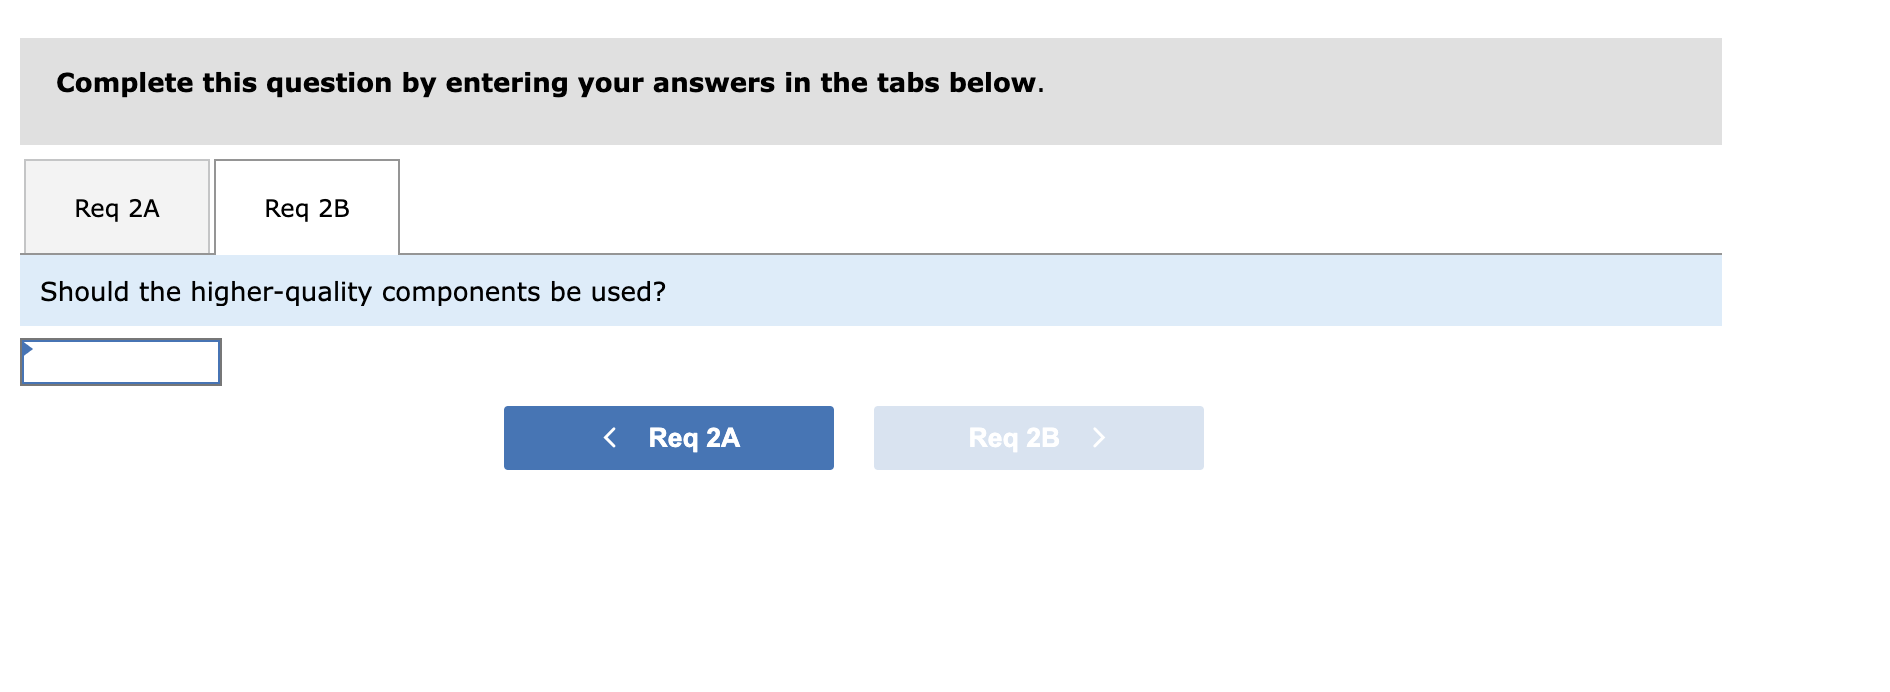Click the left chevron on Req 2A button
The height and width of the screenshot is (692, 1890).
point(611,437)
